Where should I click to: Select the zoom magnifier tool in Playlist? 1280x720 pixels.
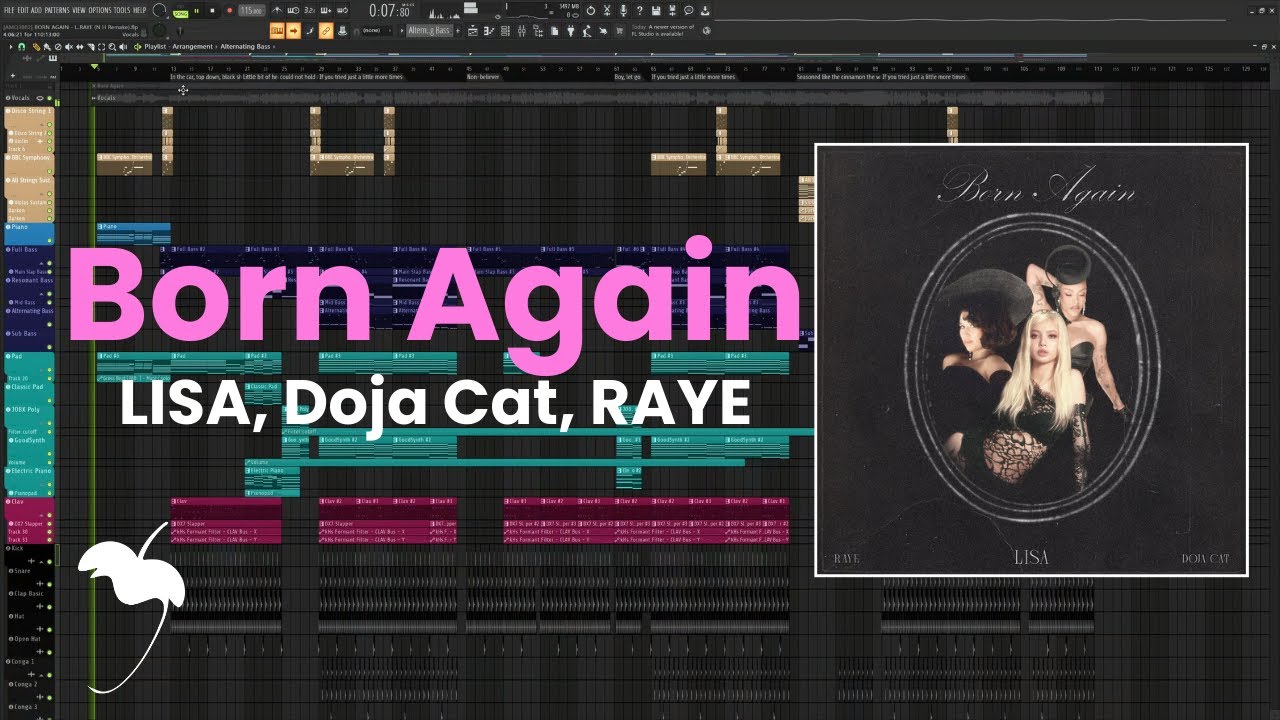[x=112, y=46]
